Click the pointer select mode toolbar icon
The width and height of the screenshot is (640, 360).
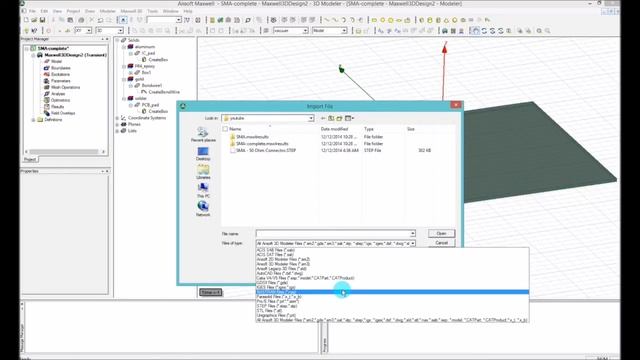(x=123, y=20)
